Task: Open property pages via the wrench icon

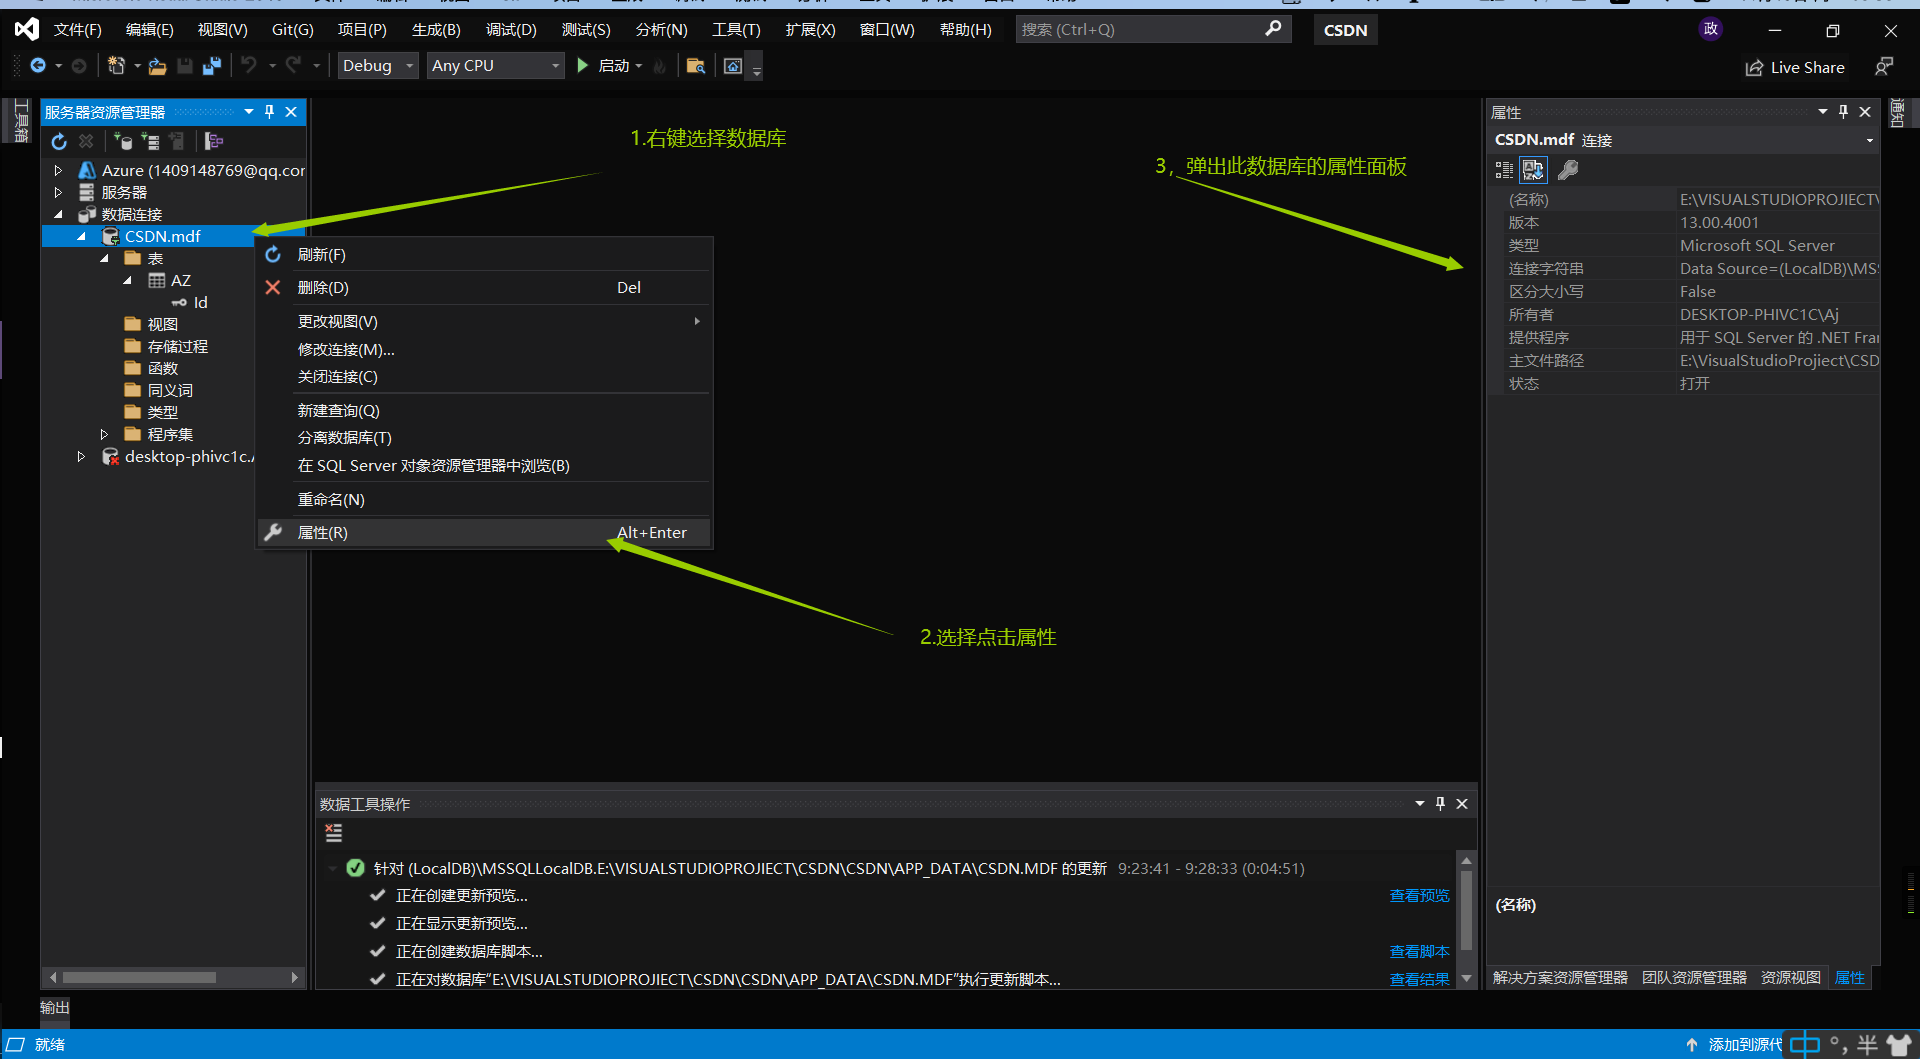Action: [x=1567, y=170]
